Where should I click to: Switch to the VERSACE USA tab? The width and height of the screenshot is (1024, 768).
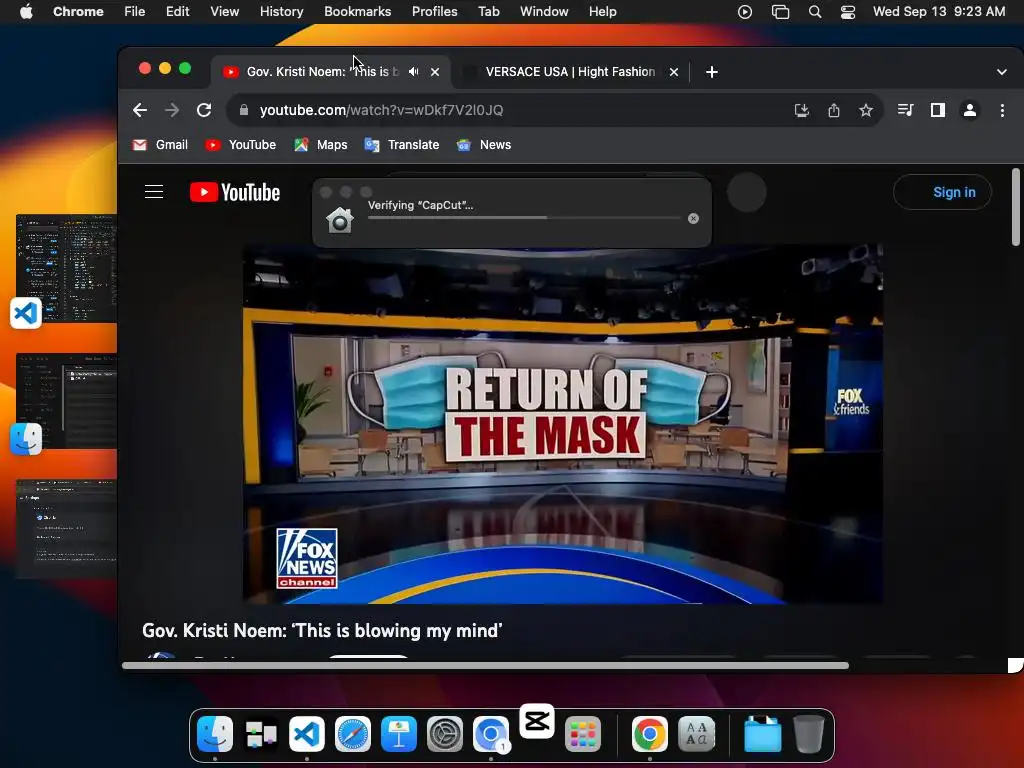(x=570, y=72)
